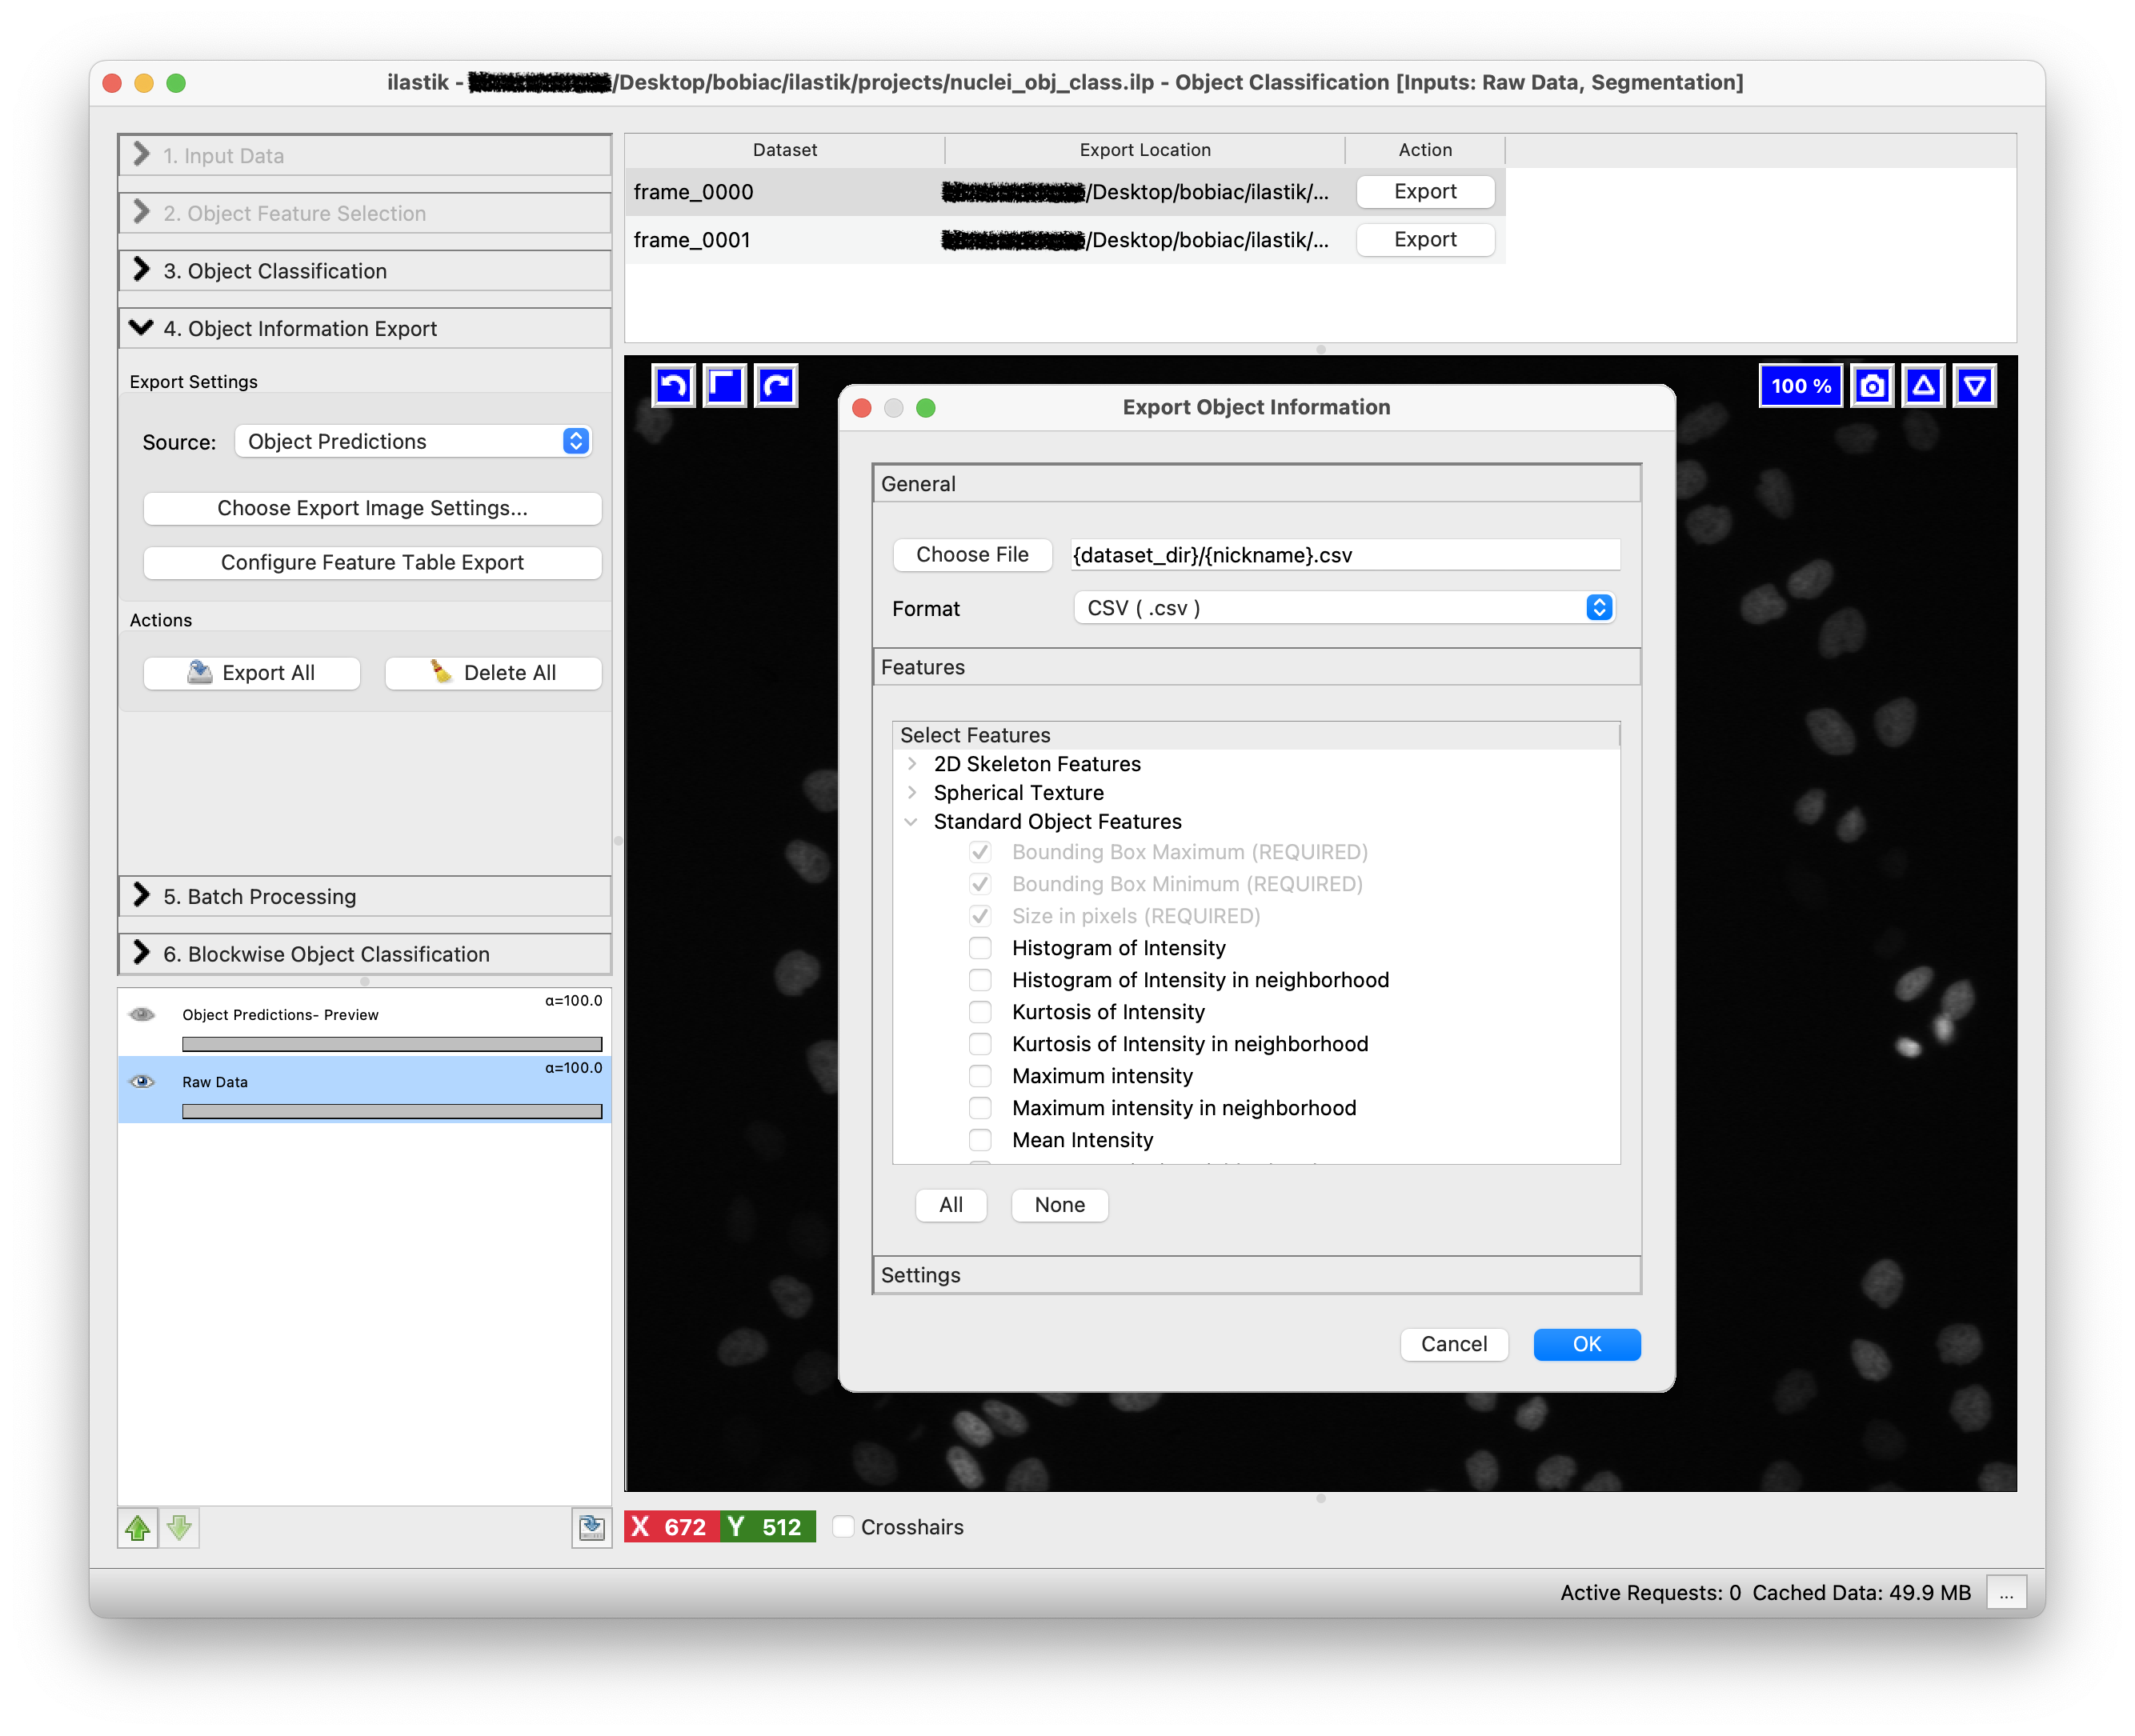Click the blue up-triangle viewer icon

(x=1923, y=386)
